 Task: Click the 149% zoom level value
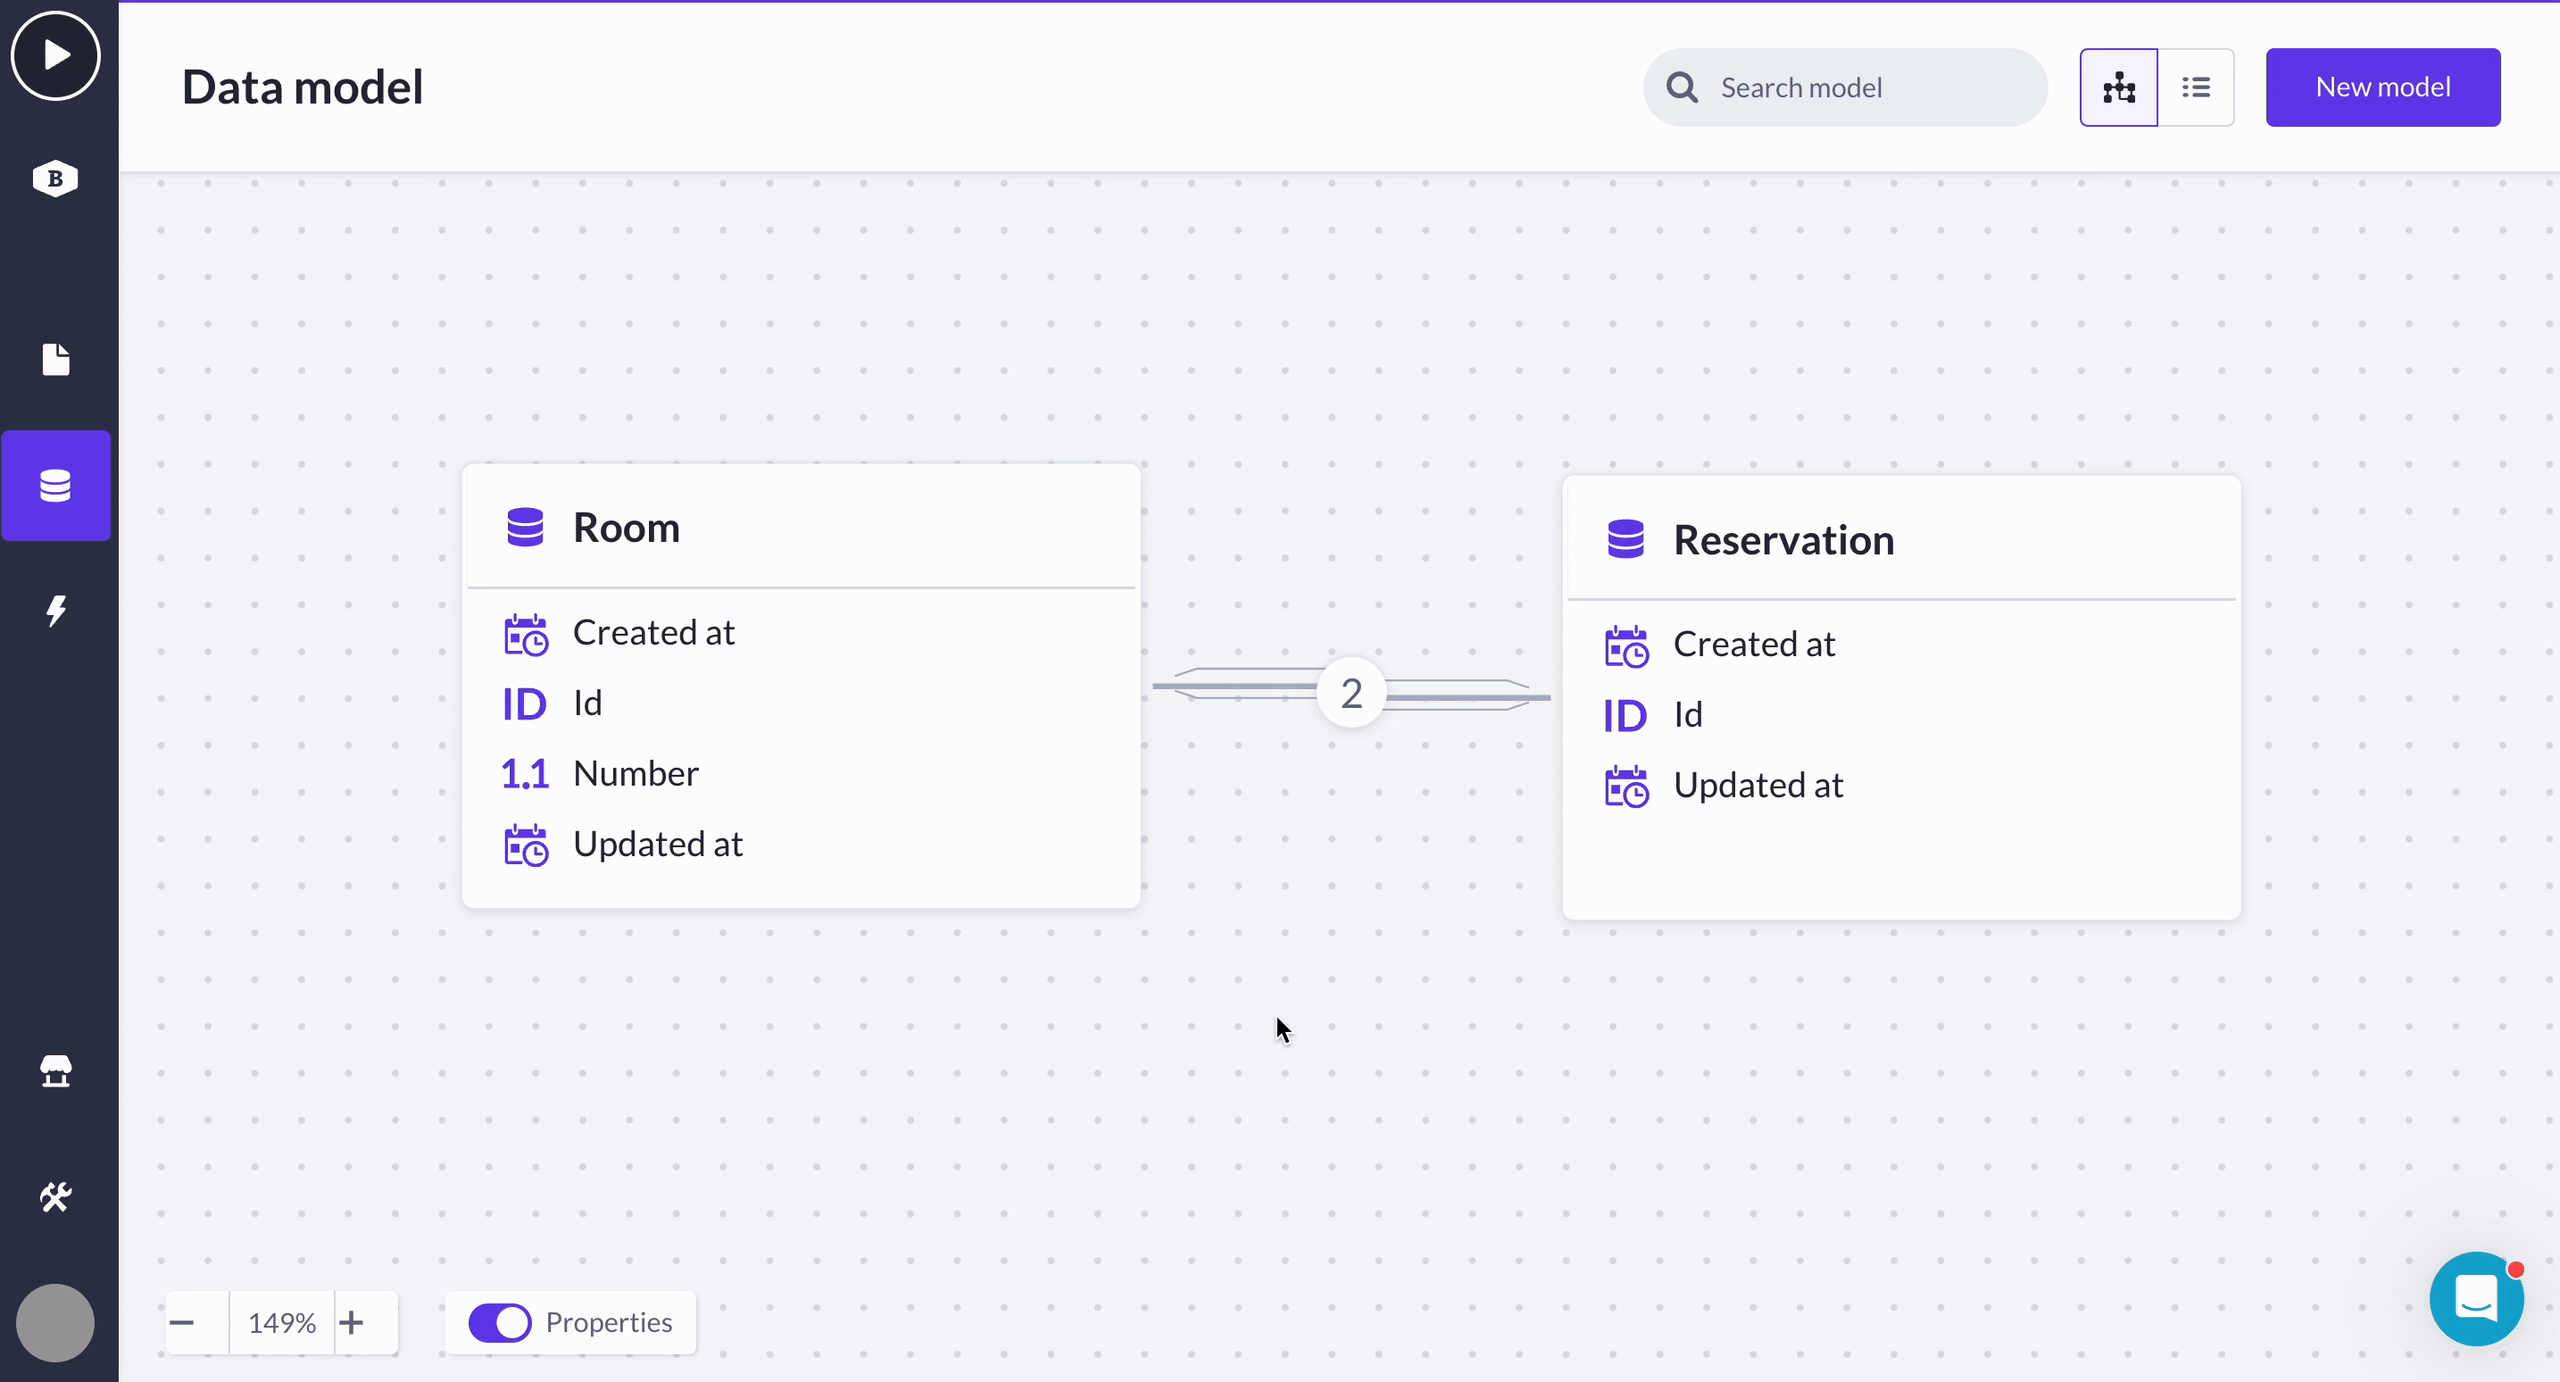[282, 1323]
